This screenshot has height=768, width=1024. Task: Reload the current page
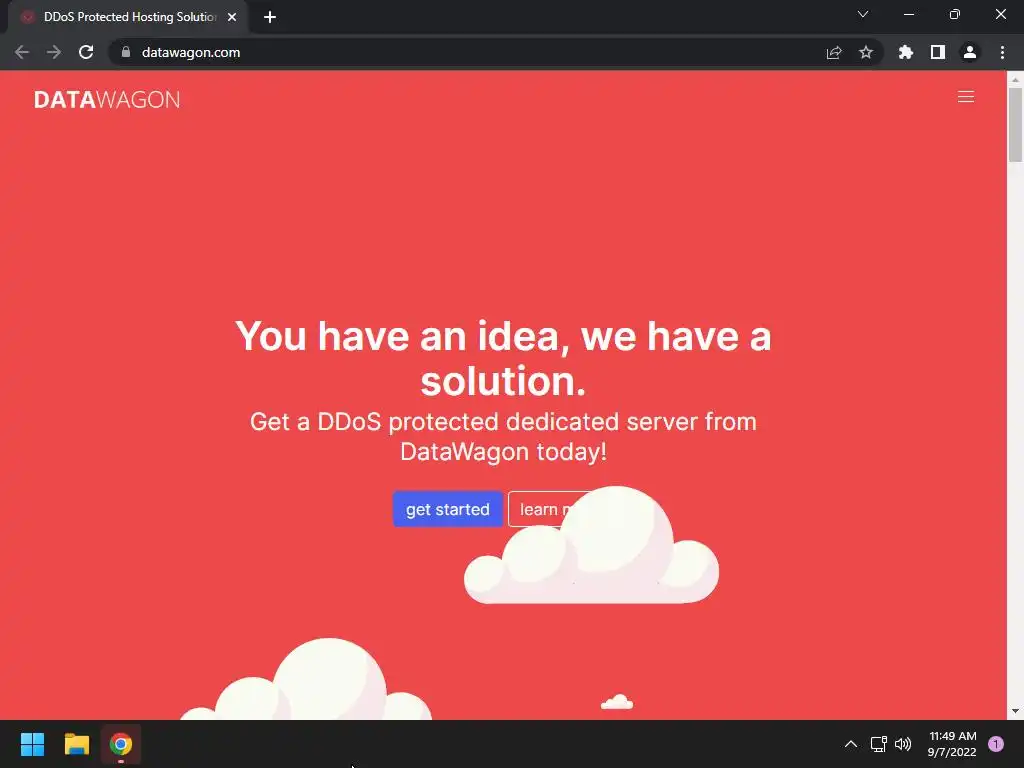[x=86, y=52]
